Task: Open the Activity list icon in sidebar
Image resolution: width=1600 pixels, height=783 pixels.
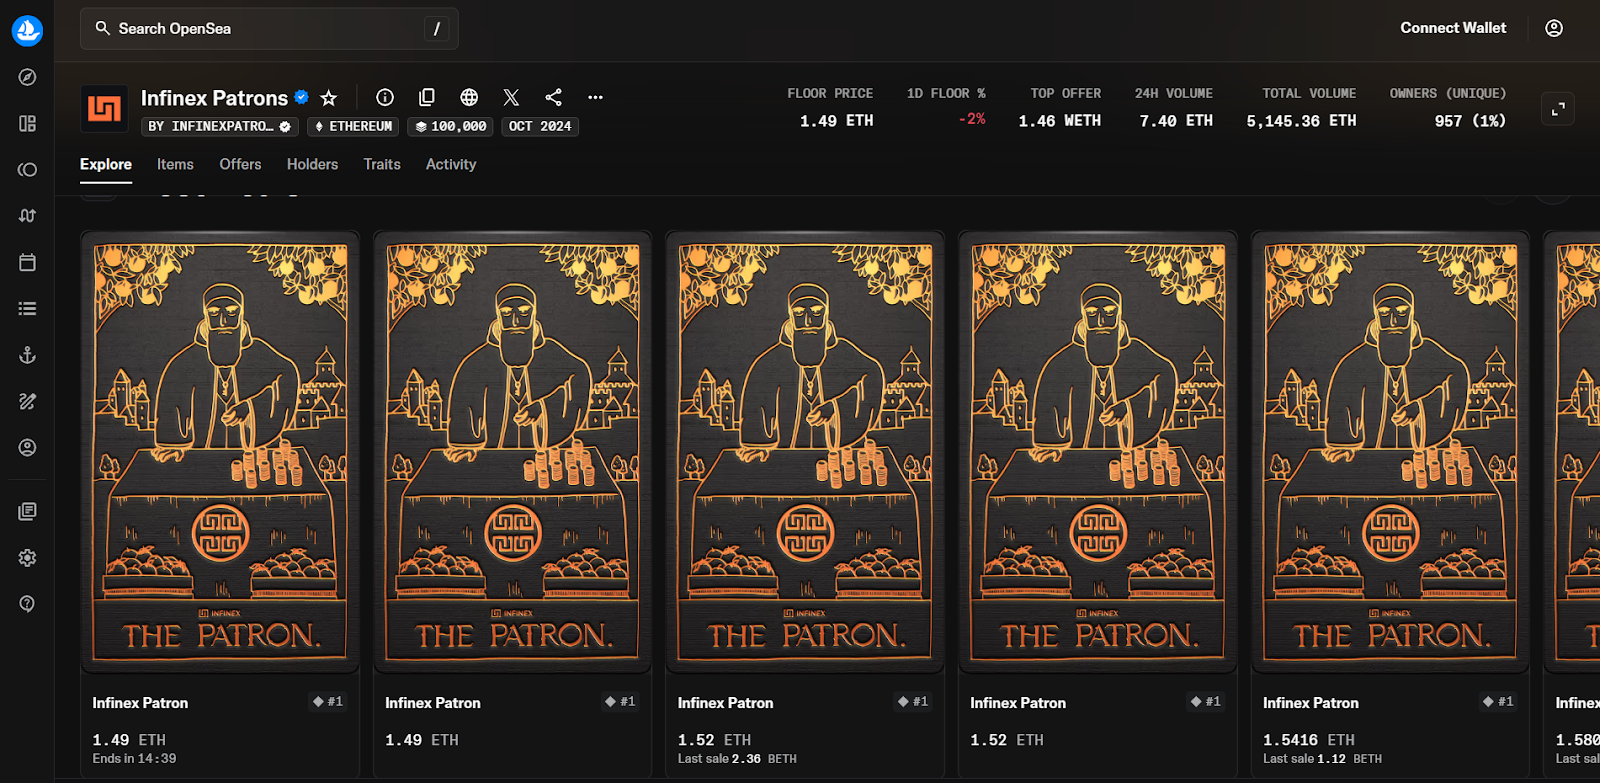Action: (27, 308)
